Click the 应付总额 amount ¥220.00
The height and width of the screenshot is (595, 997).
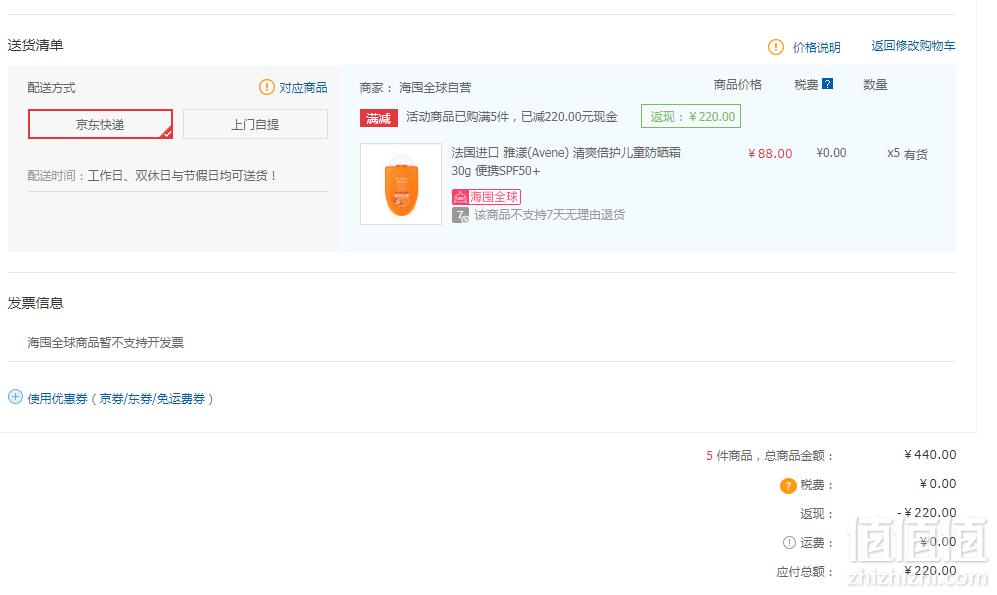point(930,571)
